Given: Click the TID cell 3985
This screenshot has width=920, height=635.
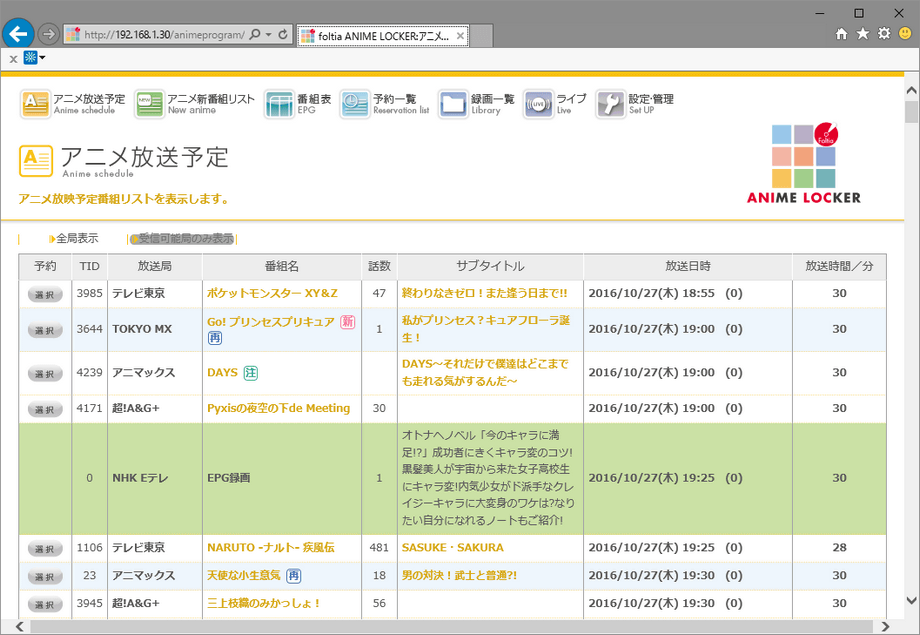Looking at the screenshot, I should (x=89, y=293).
